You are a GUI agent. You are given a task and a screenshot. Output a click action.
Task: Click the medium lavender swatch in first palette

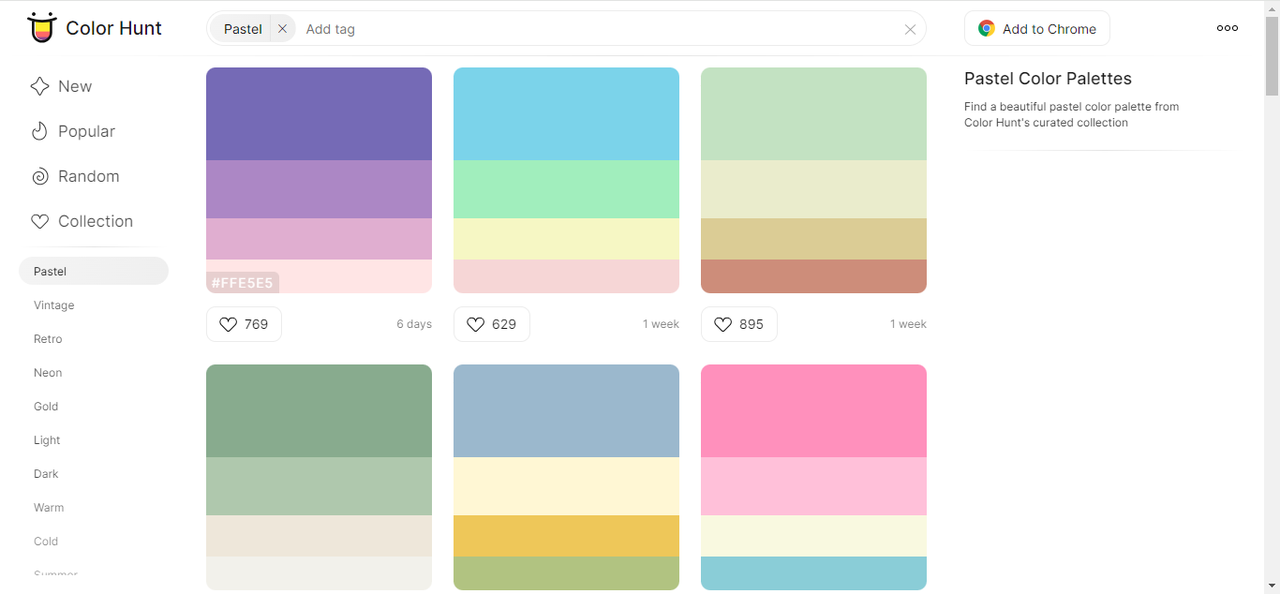pyautogui.click(x=319, y=189)
